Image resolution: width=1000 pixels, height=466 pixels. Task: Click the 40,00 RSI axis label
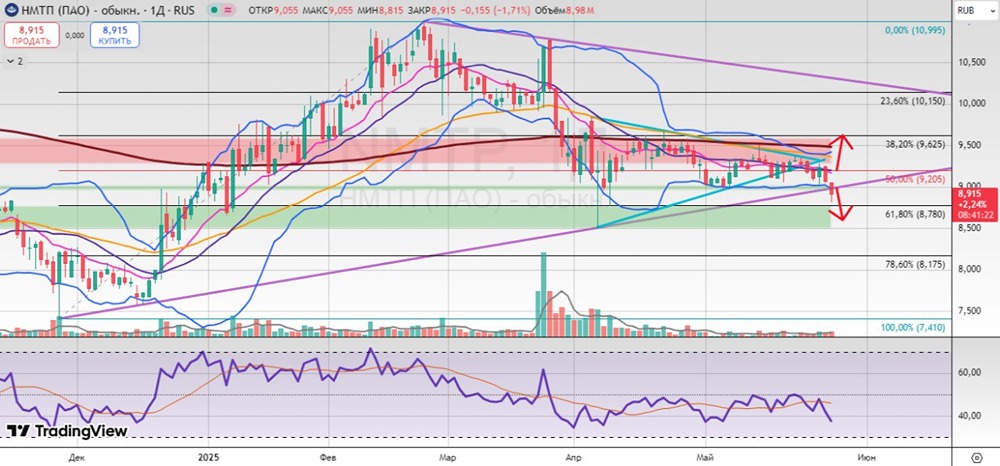pyautogui.click(x=968, y=416)
